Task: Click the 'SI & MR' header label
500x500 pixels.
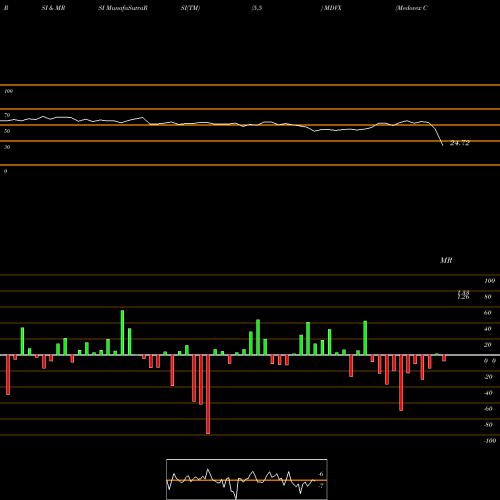Action: [x=53, y=8]
